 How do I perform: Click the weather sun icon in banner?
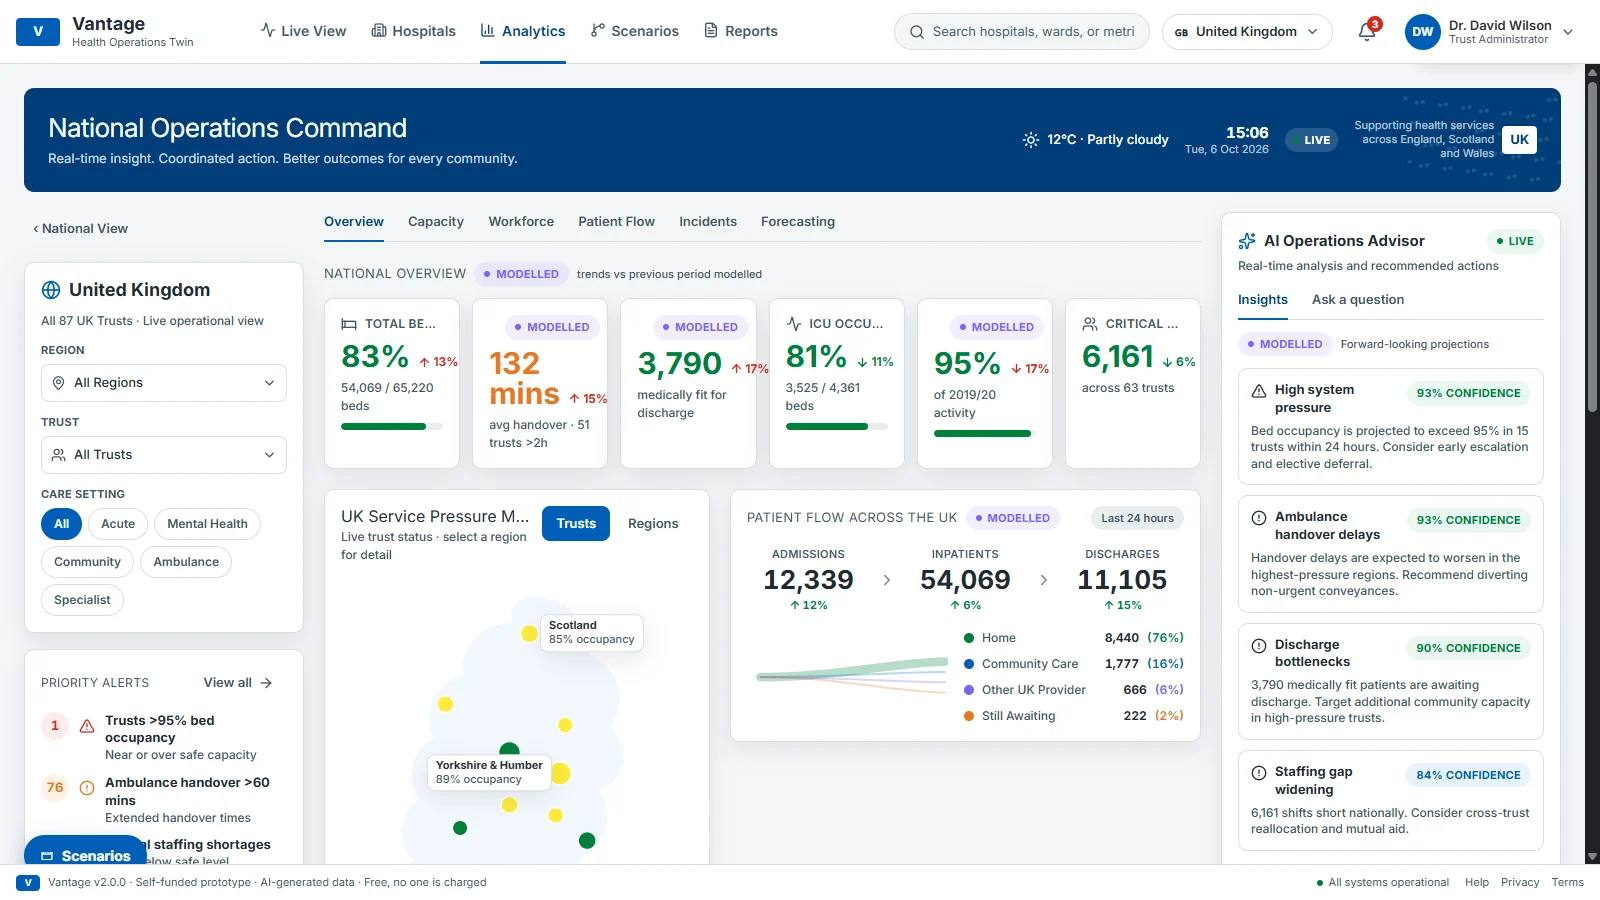[1031, 140]
